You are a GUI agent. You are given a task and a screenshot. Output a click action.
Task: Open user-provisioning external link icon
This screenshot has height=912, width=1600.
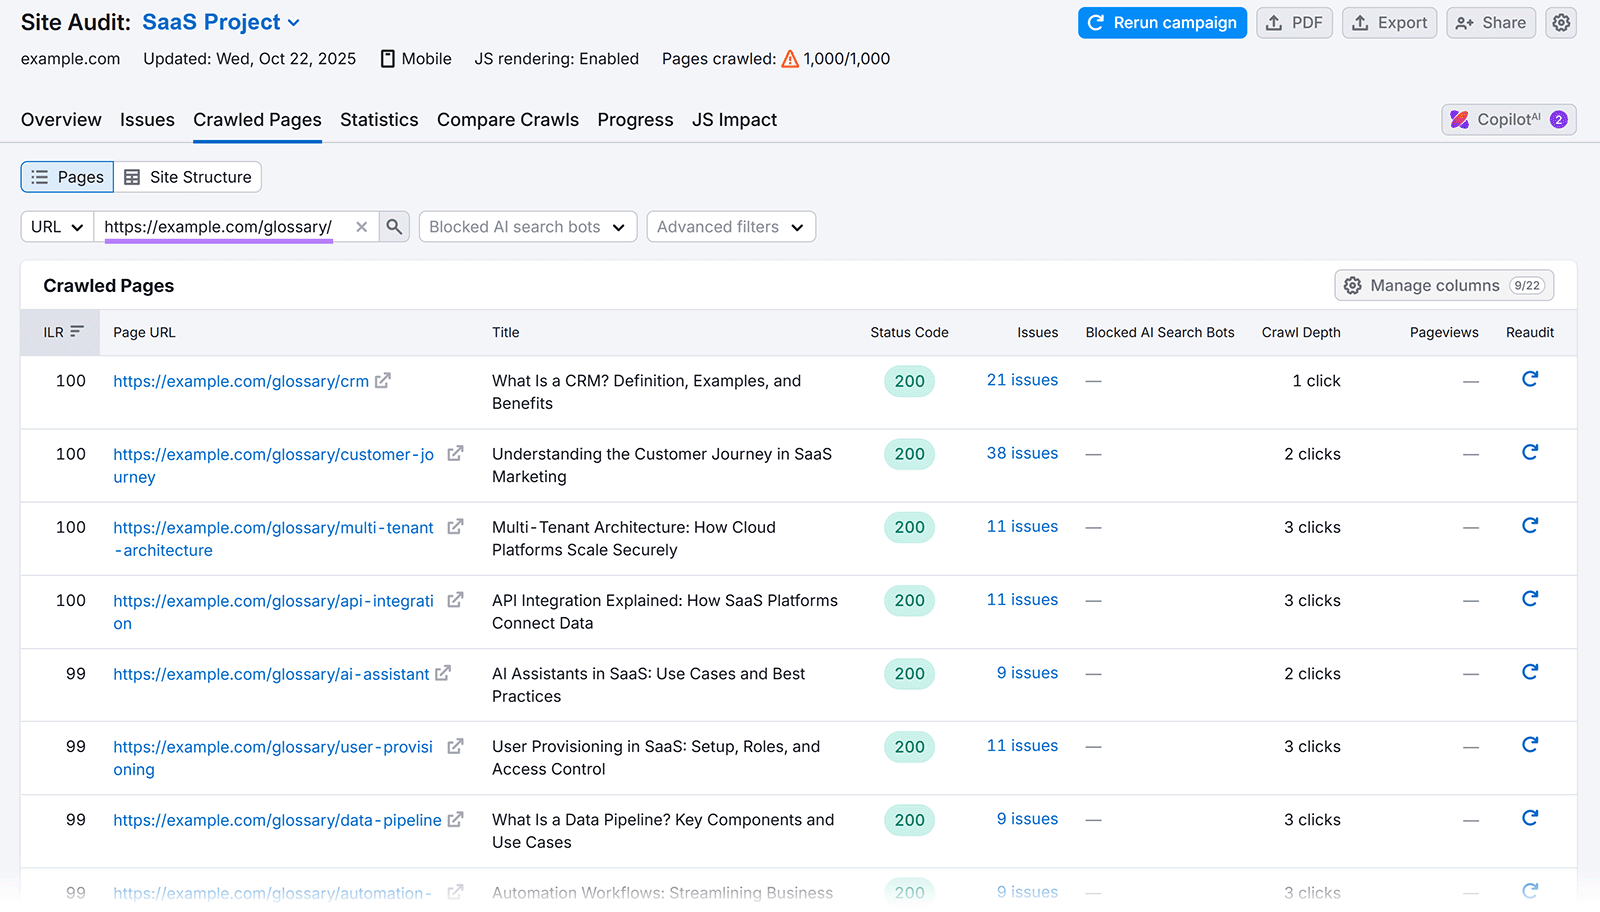455,746
